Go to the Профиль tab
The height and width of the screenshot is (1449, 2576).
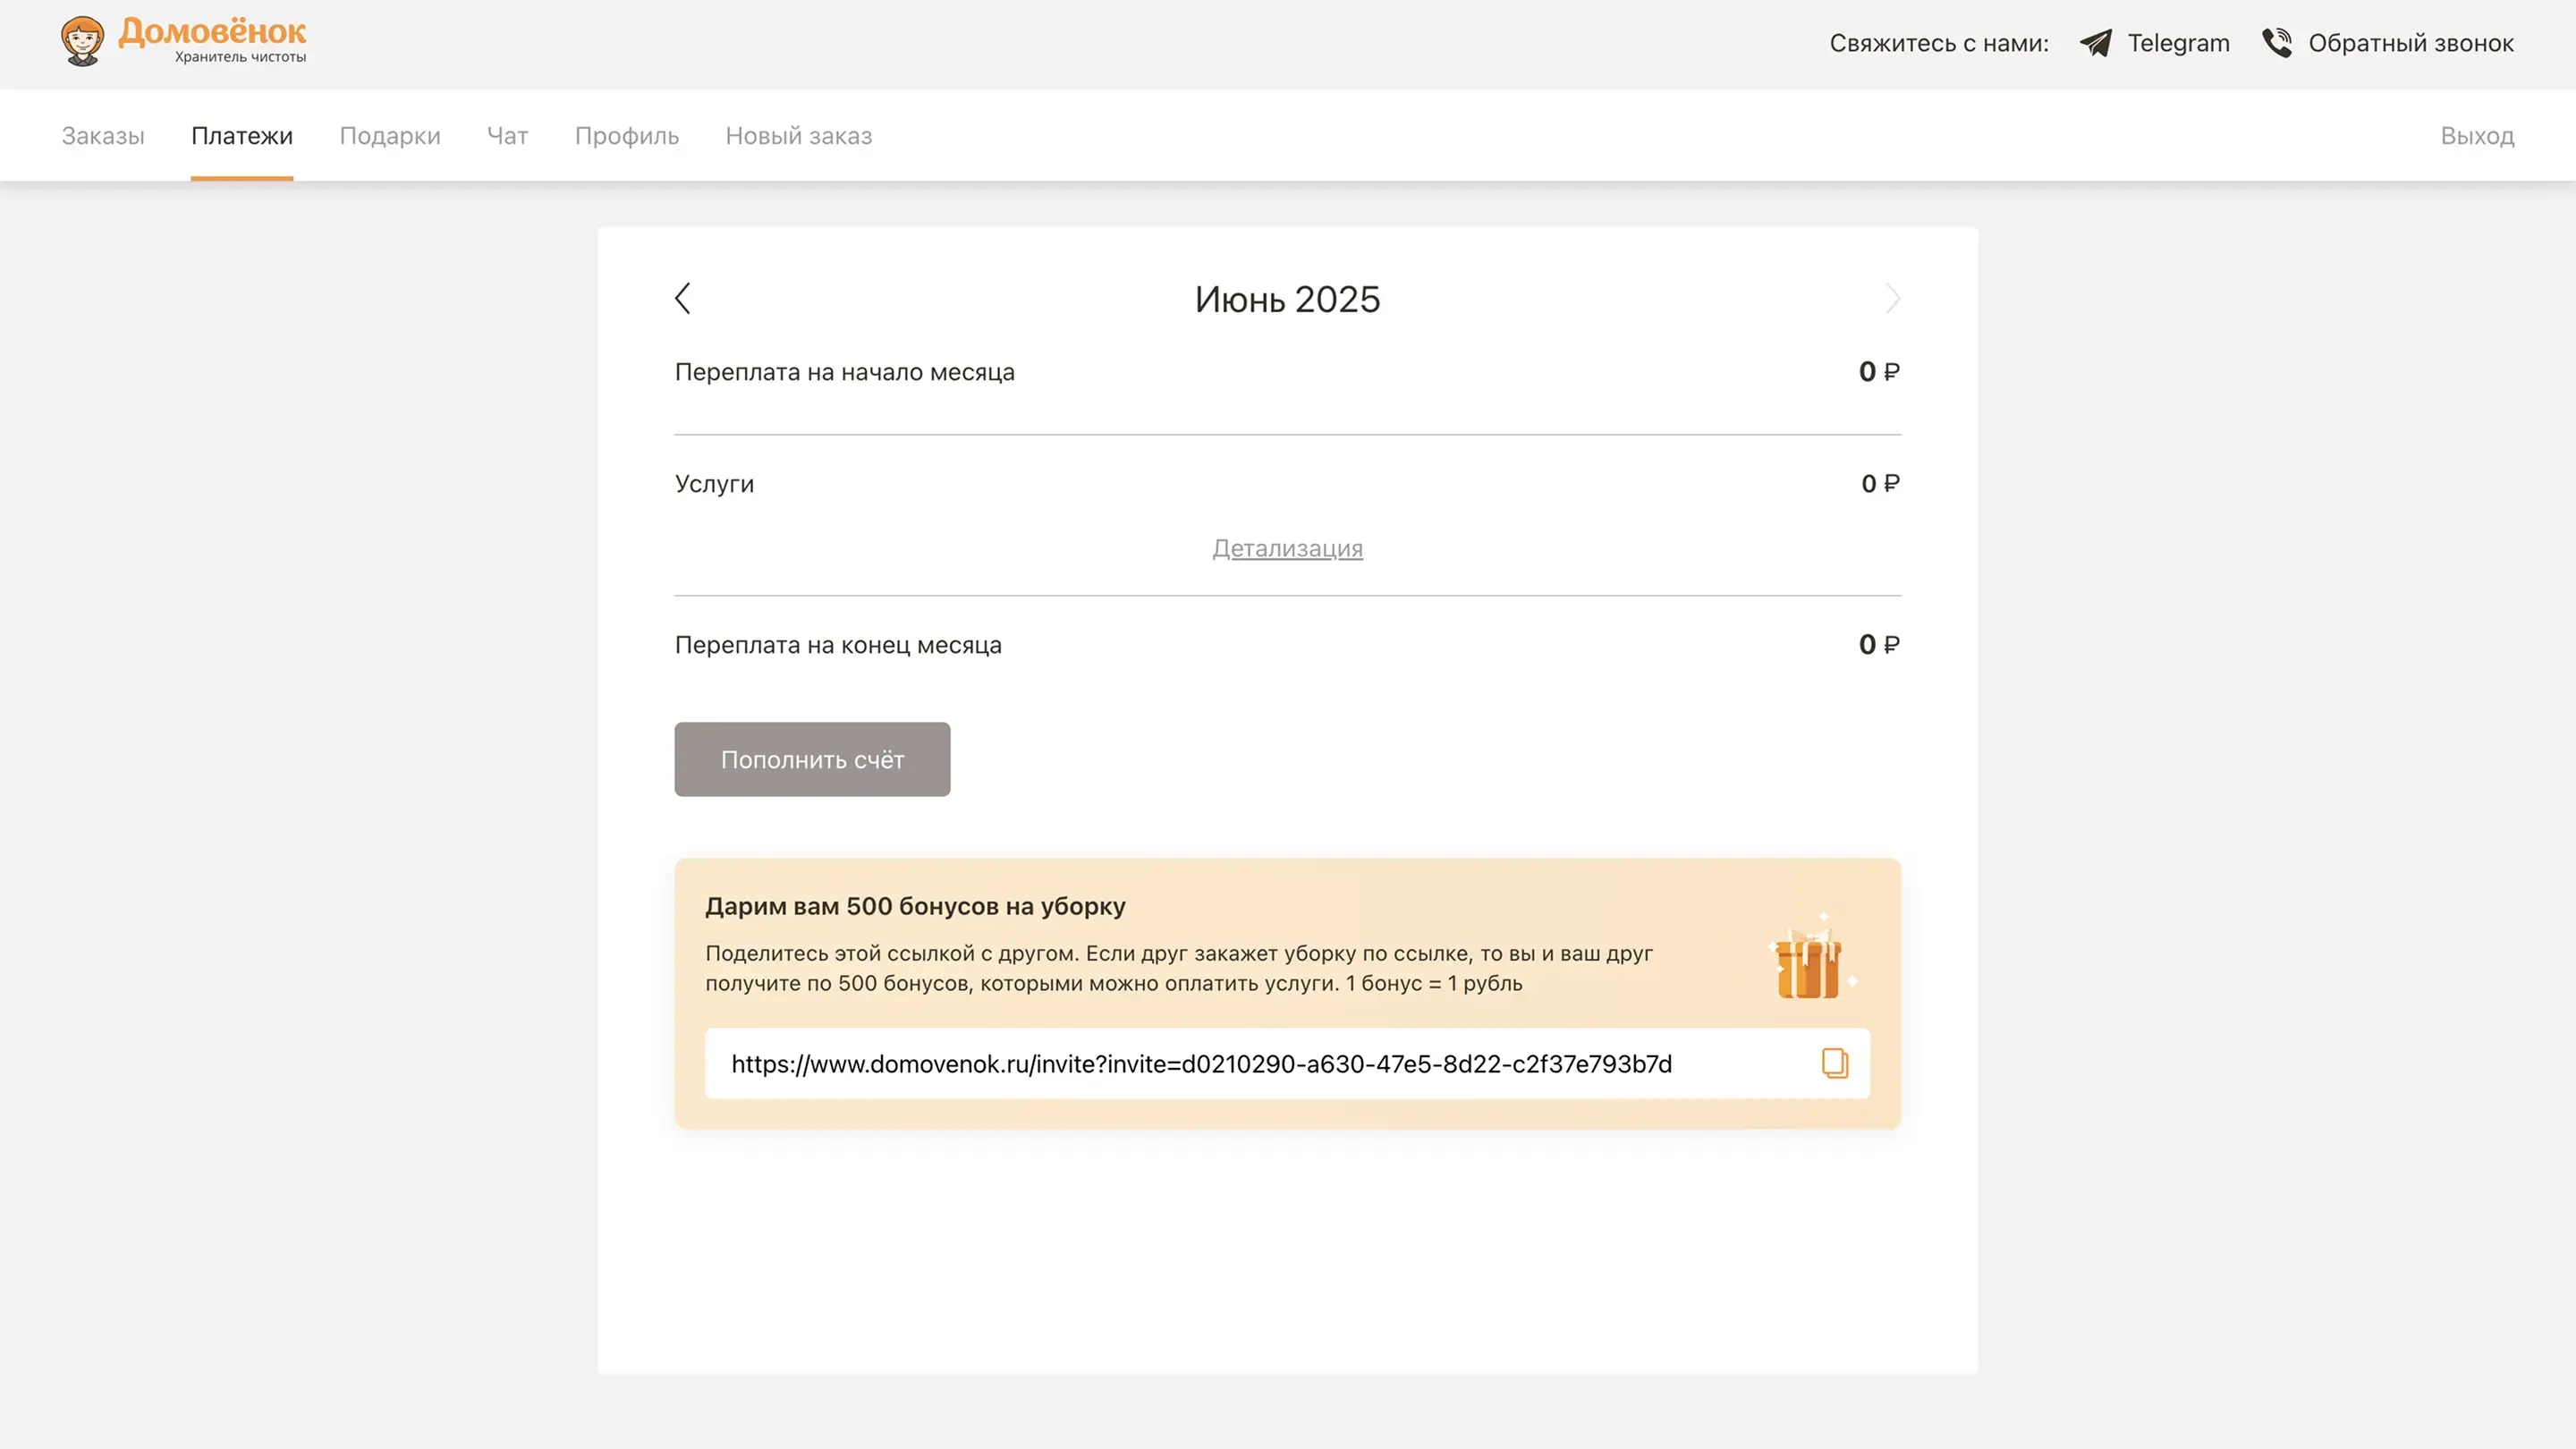pyautogui.click(x=626, y=136)
